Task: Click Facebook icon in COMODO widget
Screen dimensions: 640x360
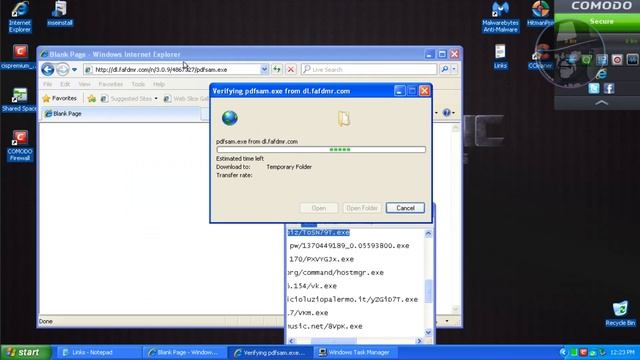Action: (x=609, y=88)
